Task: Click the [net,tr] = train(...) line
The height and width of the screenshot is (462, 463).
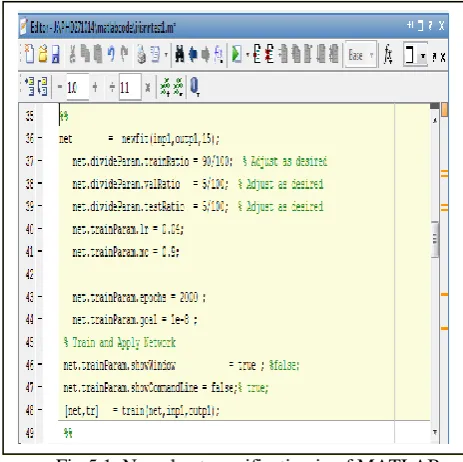Action: [142, 411]
